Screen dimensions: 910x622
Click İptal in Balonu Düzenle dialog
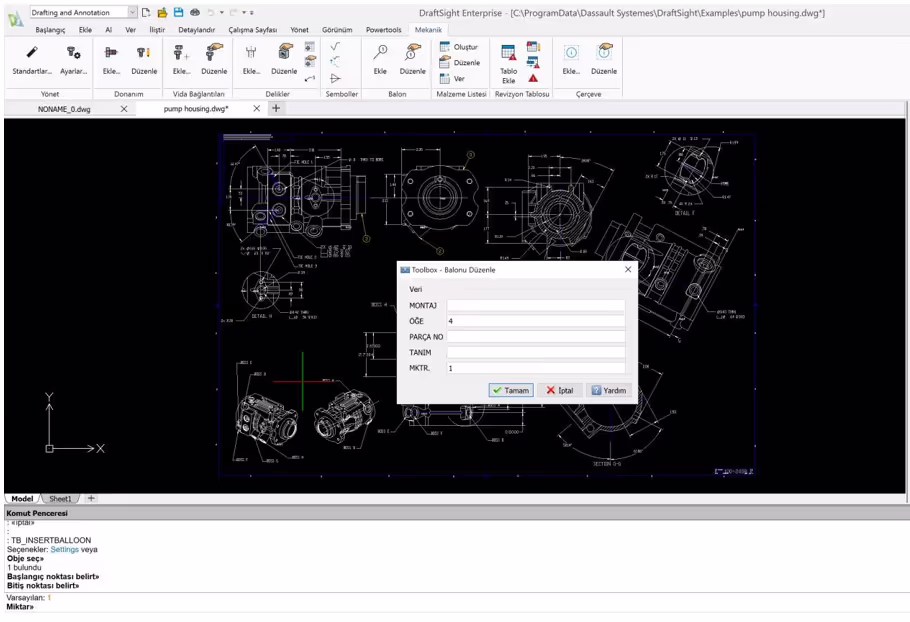point(559,390)
